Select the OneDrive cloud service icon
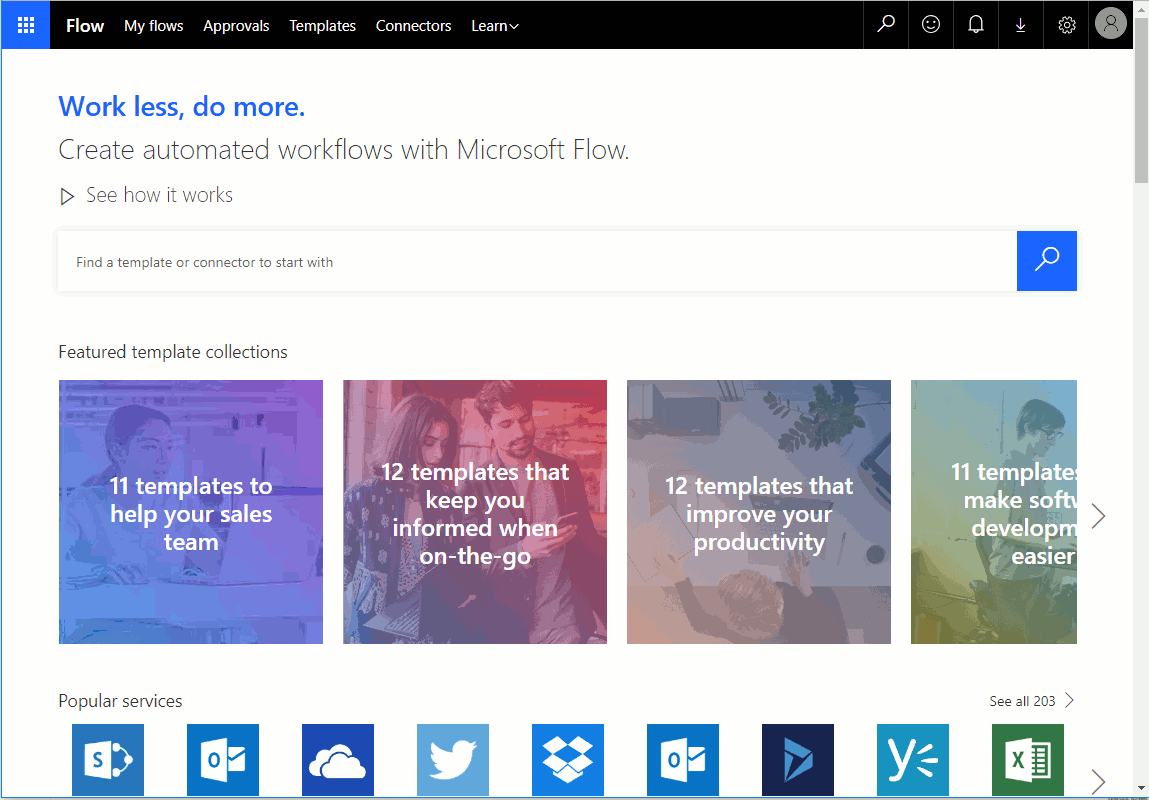The width and height of the screenshot is (1149, 800). (338, 760)
